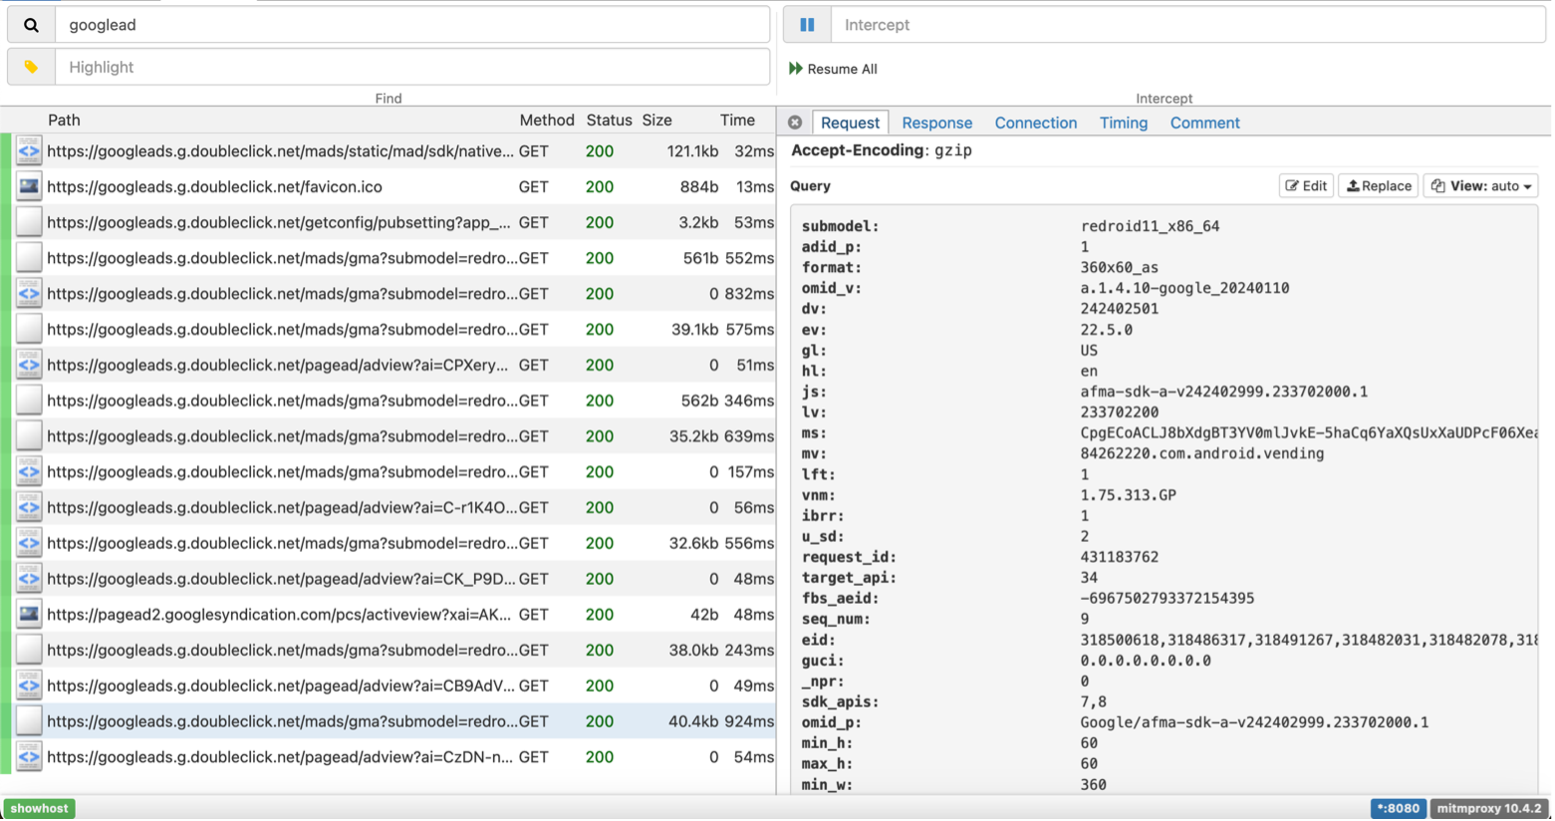
Task: Close the flow detail panel
Action: [x=795, y=123]
